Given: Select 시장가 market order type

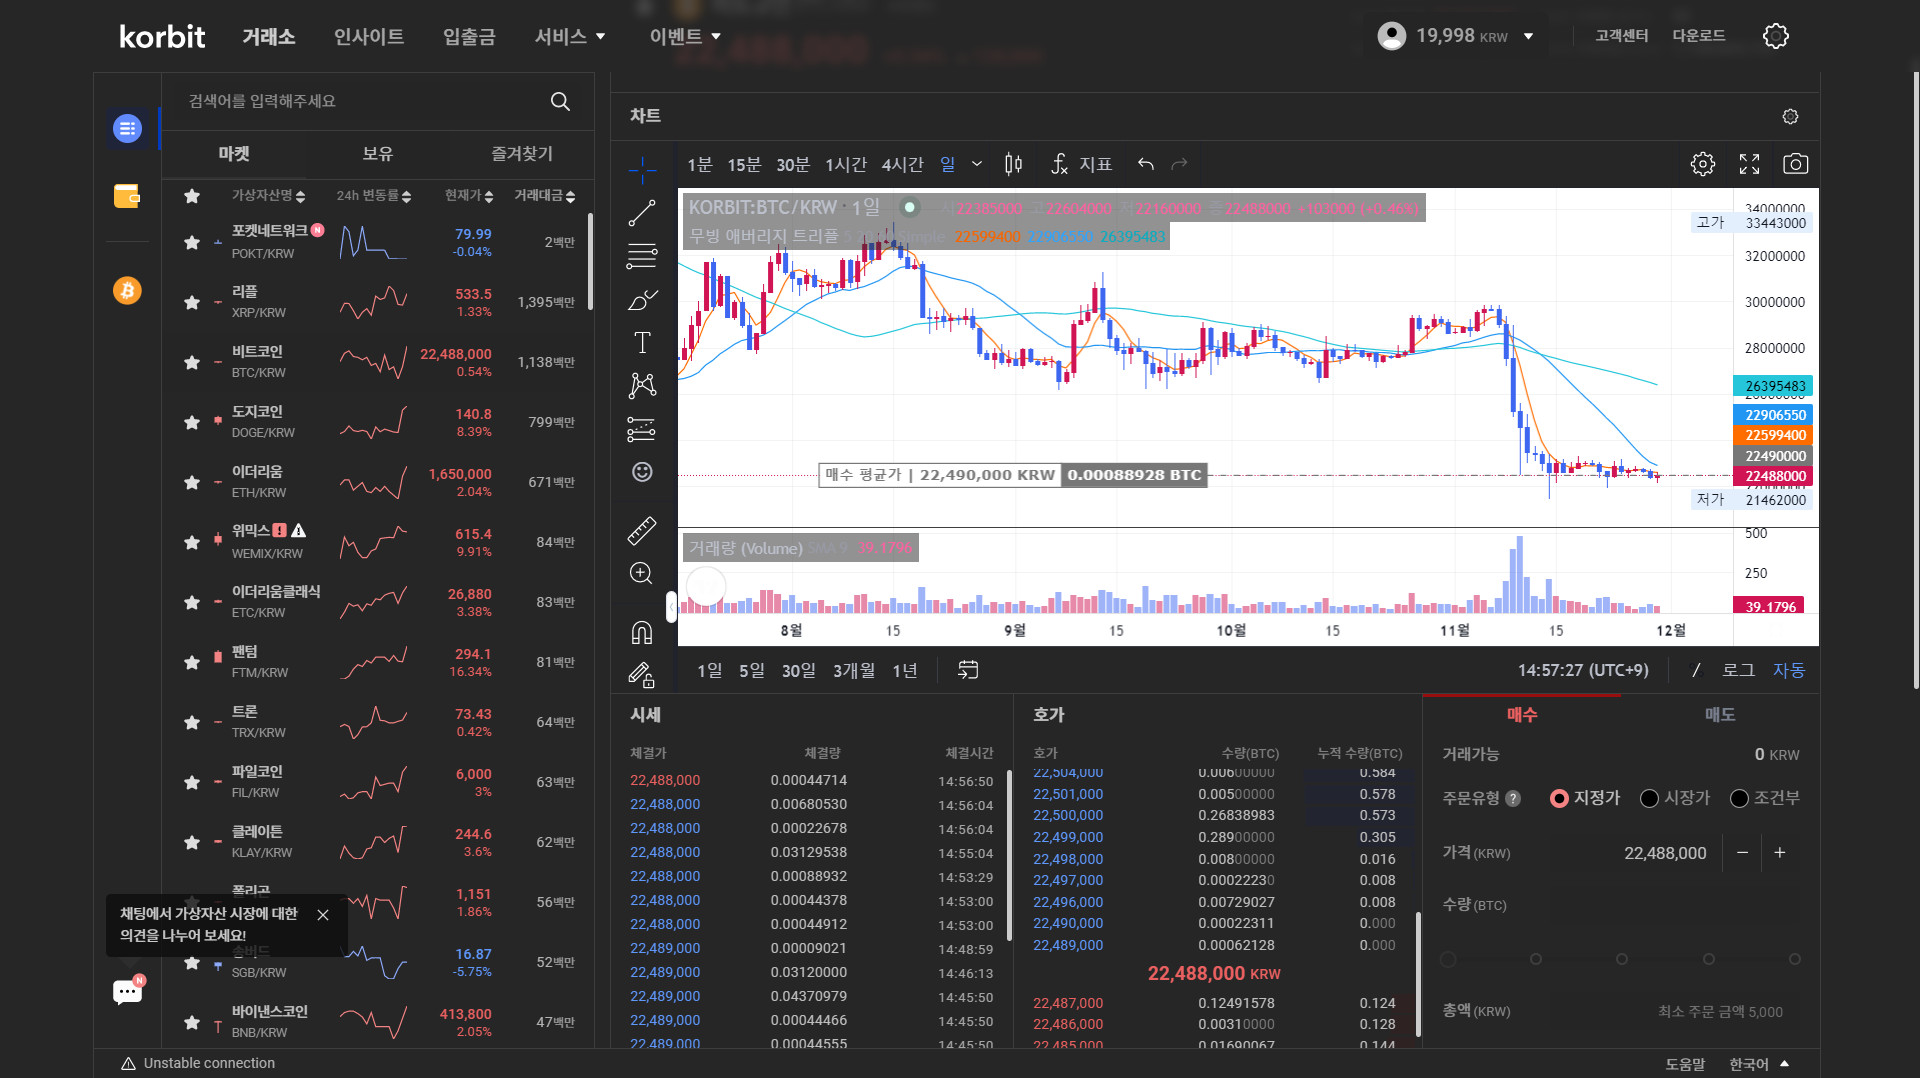Looking at the screenshot, I should (1675, 798).
